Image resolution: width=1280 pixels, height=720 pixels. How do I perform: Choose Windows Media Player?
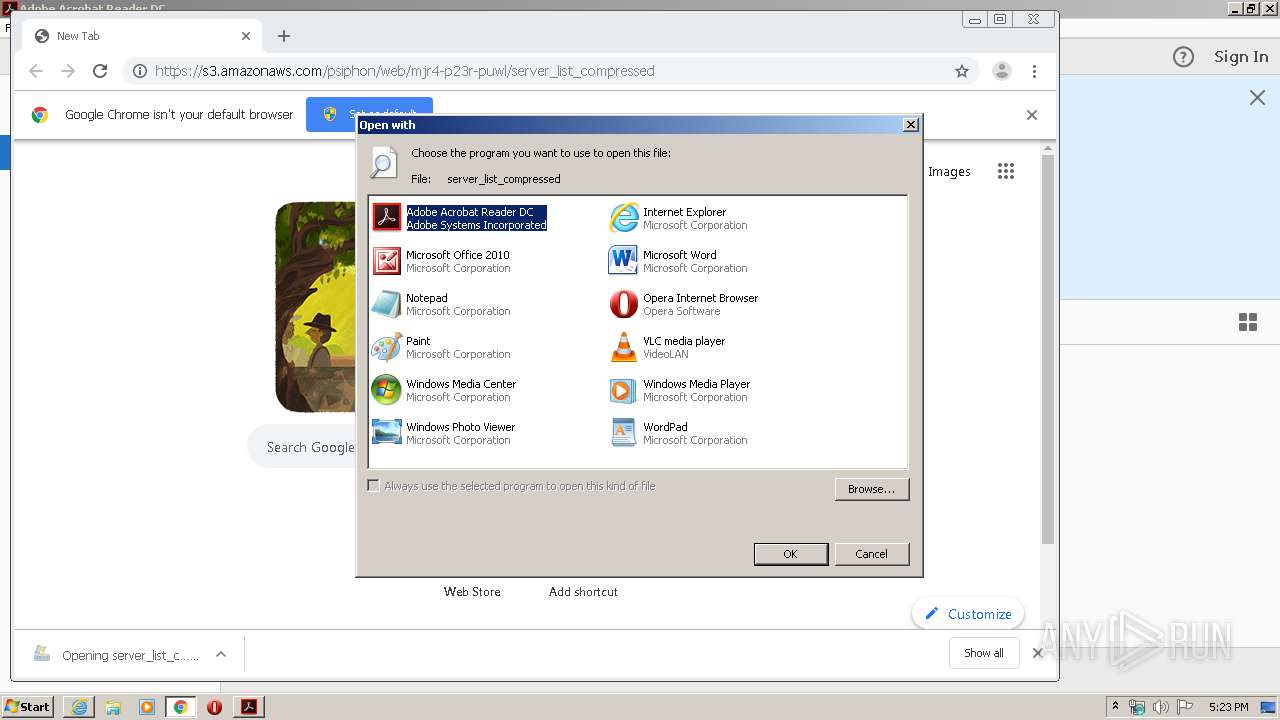click(680, 390)
